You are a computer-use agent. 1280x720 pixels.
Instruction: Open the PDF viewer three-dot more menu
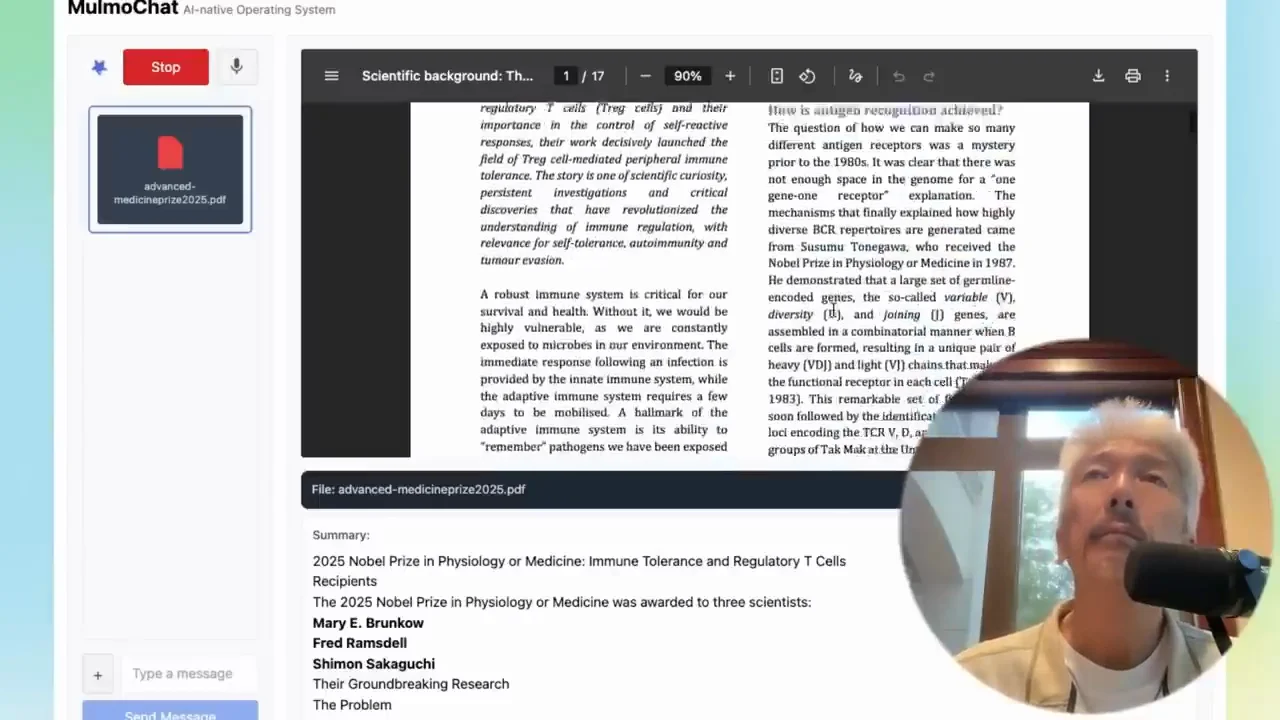[1167, 76]
